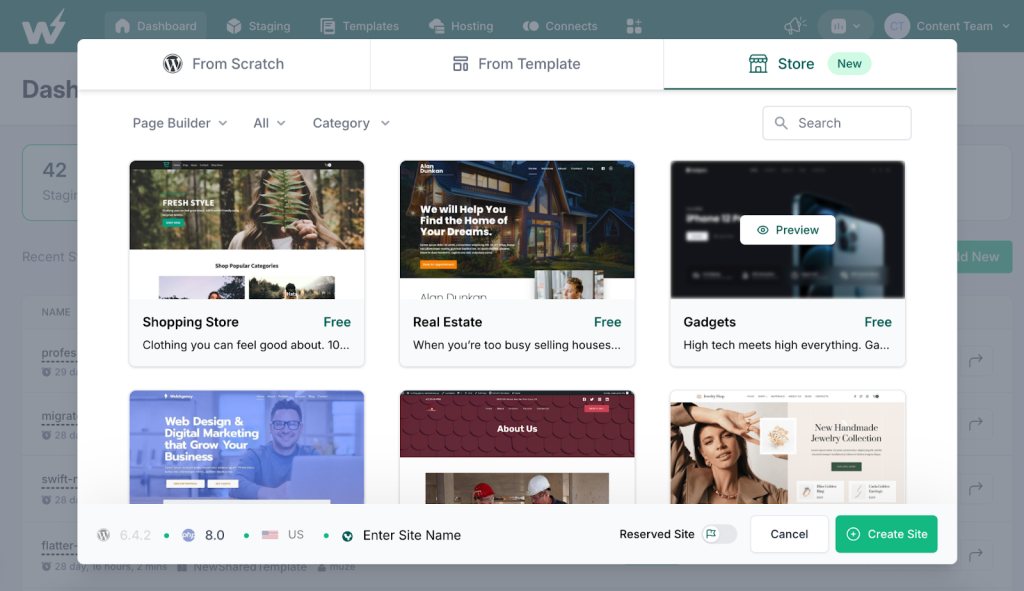This screenshot has width=1024, height=591.
Task: Click the green Create Site button
Action: coord(886,534)
